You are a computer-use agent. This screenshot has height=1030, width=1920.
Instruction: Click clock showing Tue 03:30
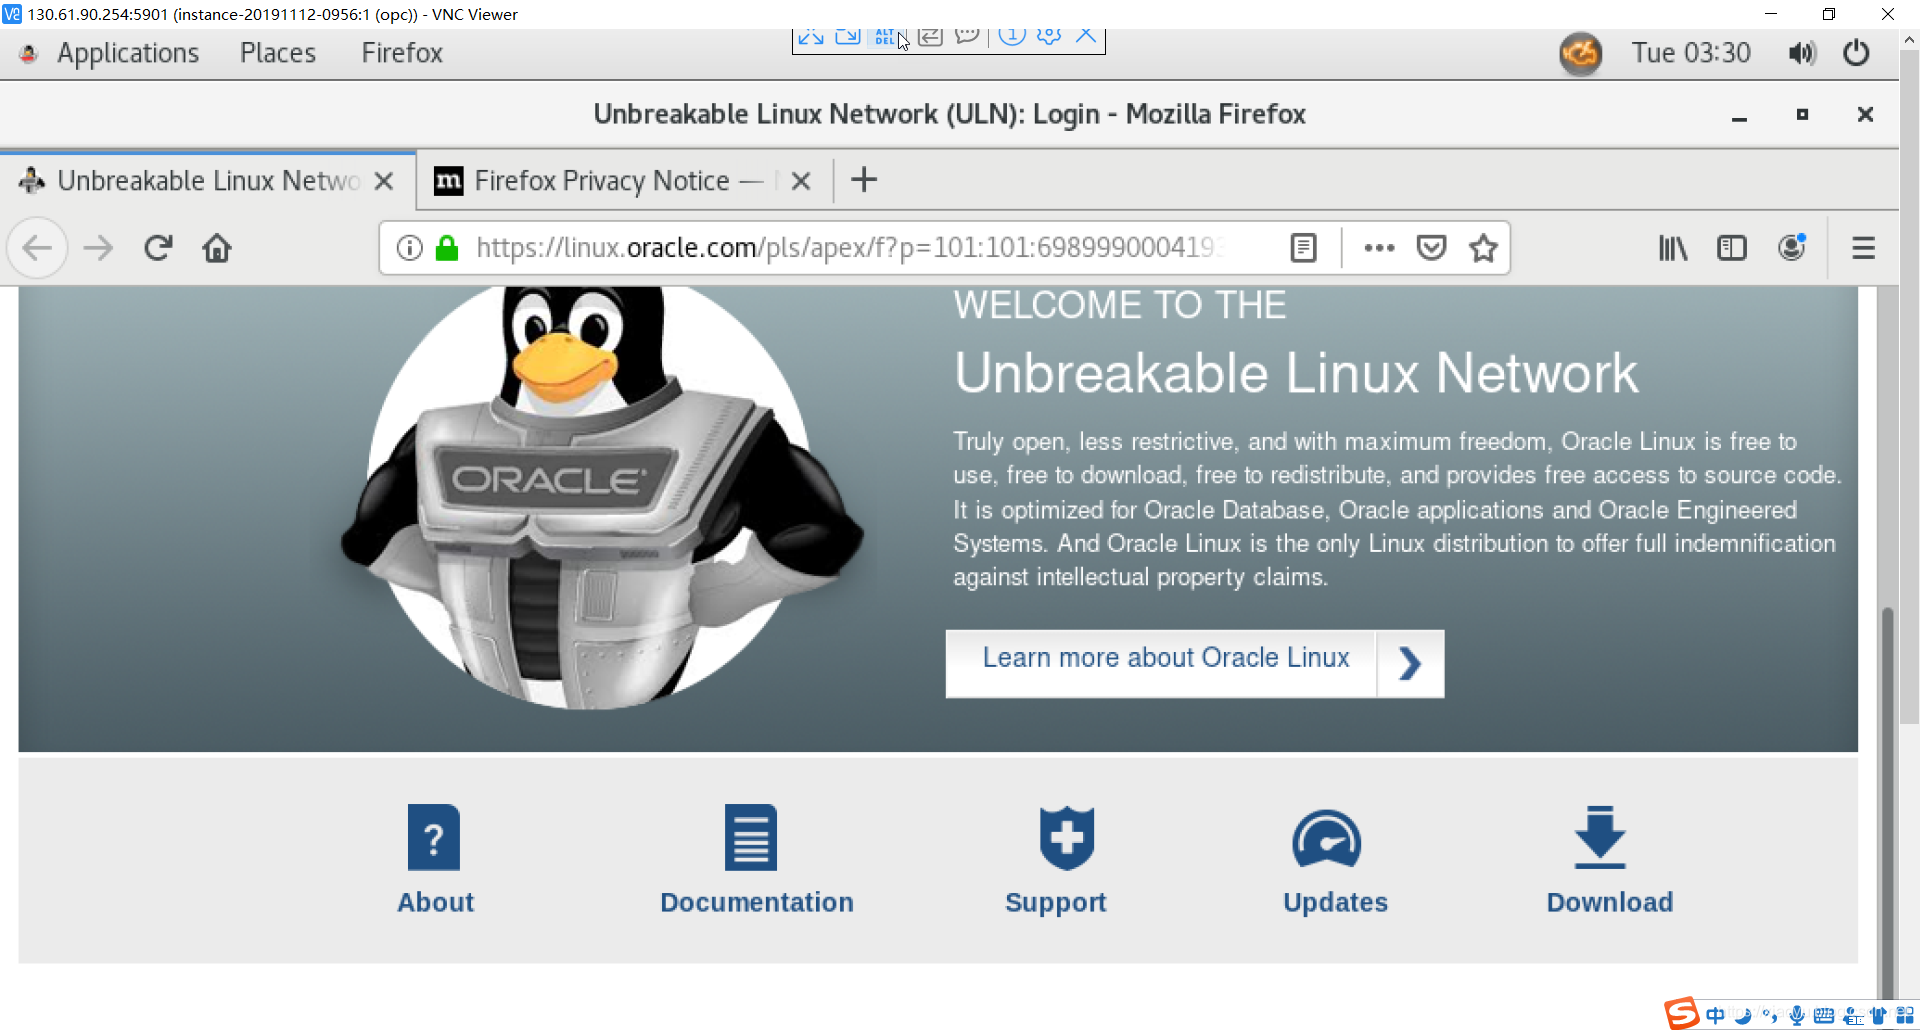1691,53
